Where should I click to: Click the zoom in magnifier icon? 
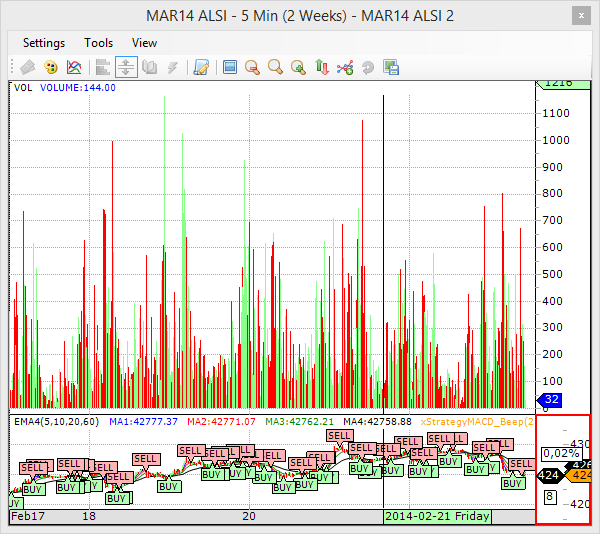(298, 68)
